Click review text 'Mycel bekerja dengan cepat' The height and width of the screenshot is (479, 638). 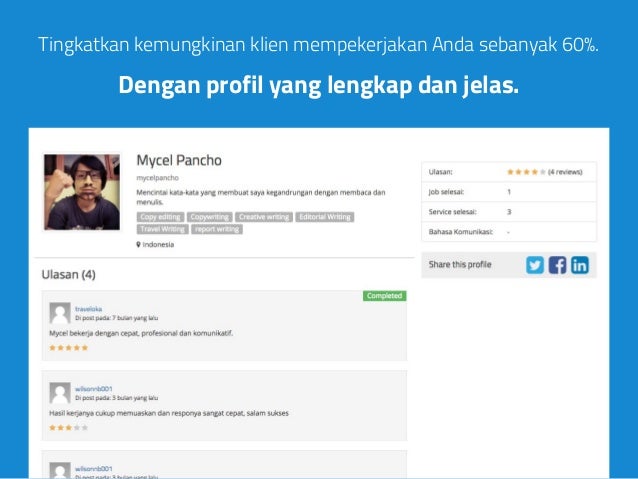141,333
